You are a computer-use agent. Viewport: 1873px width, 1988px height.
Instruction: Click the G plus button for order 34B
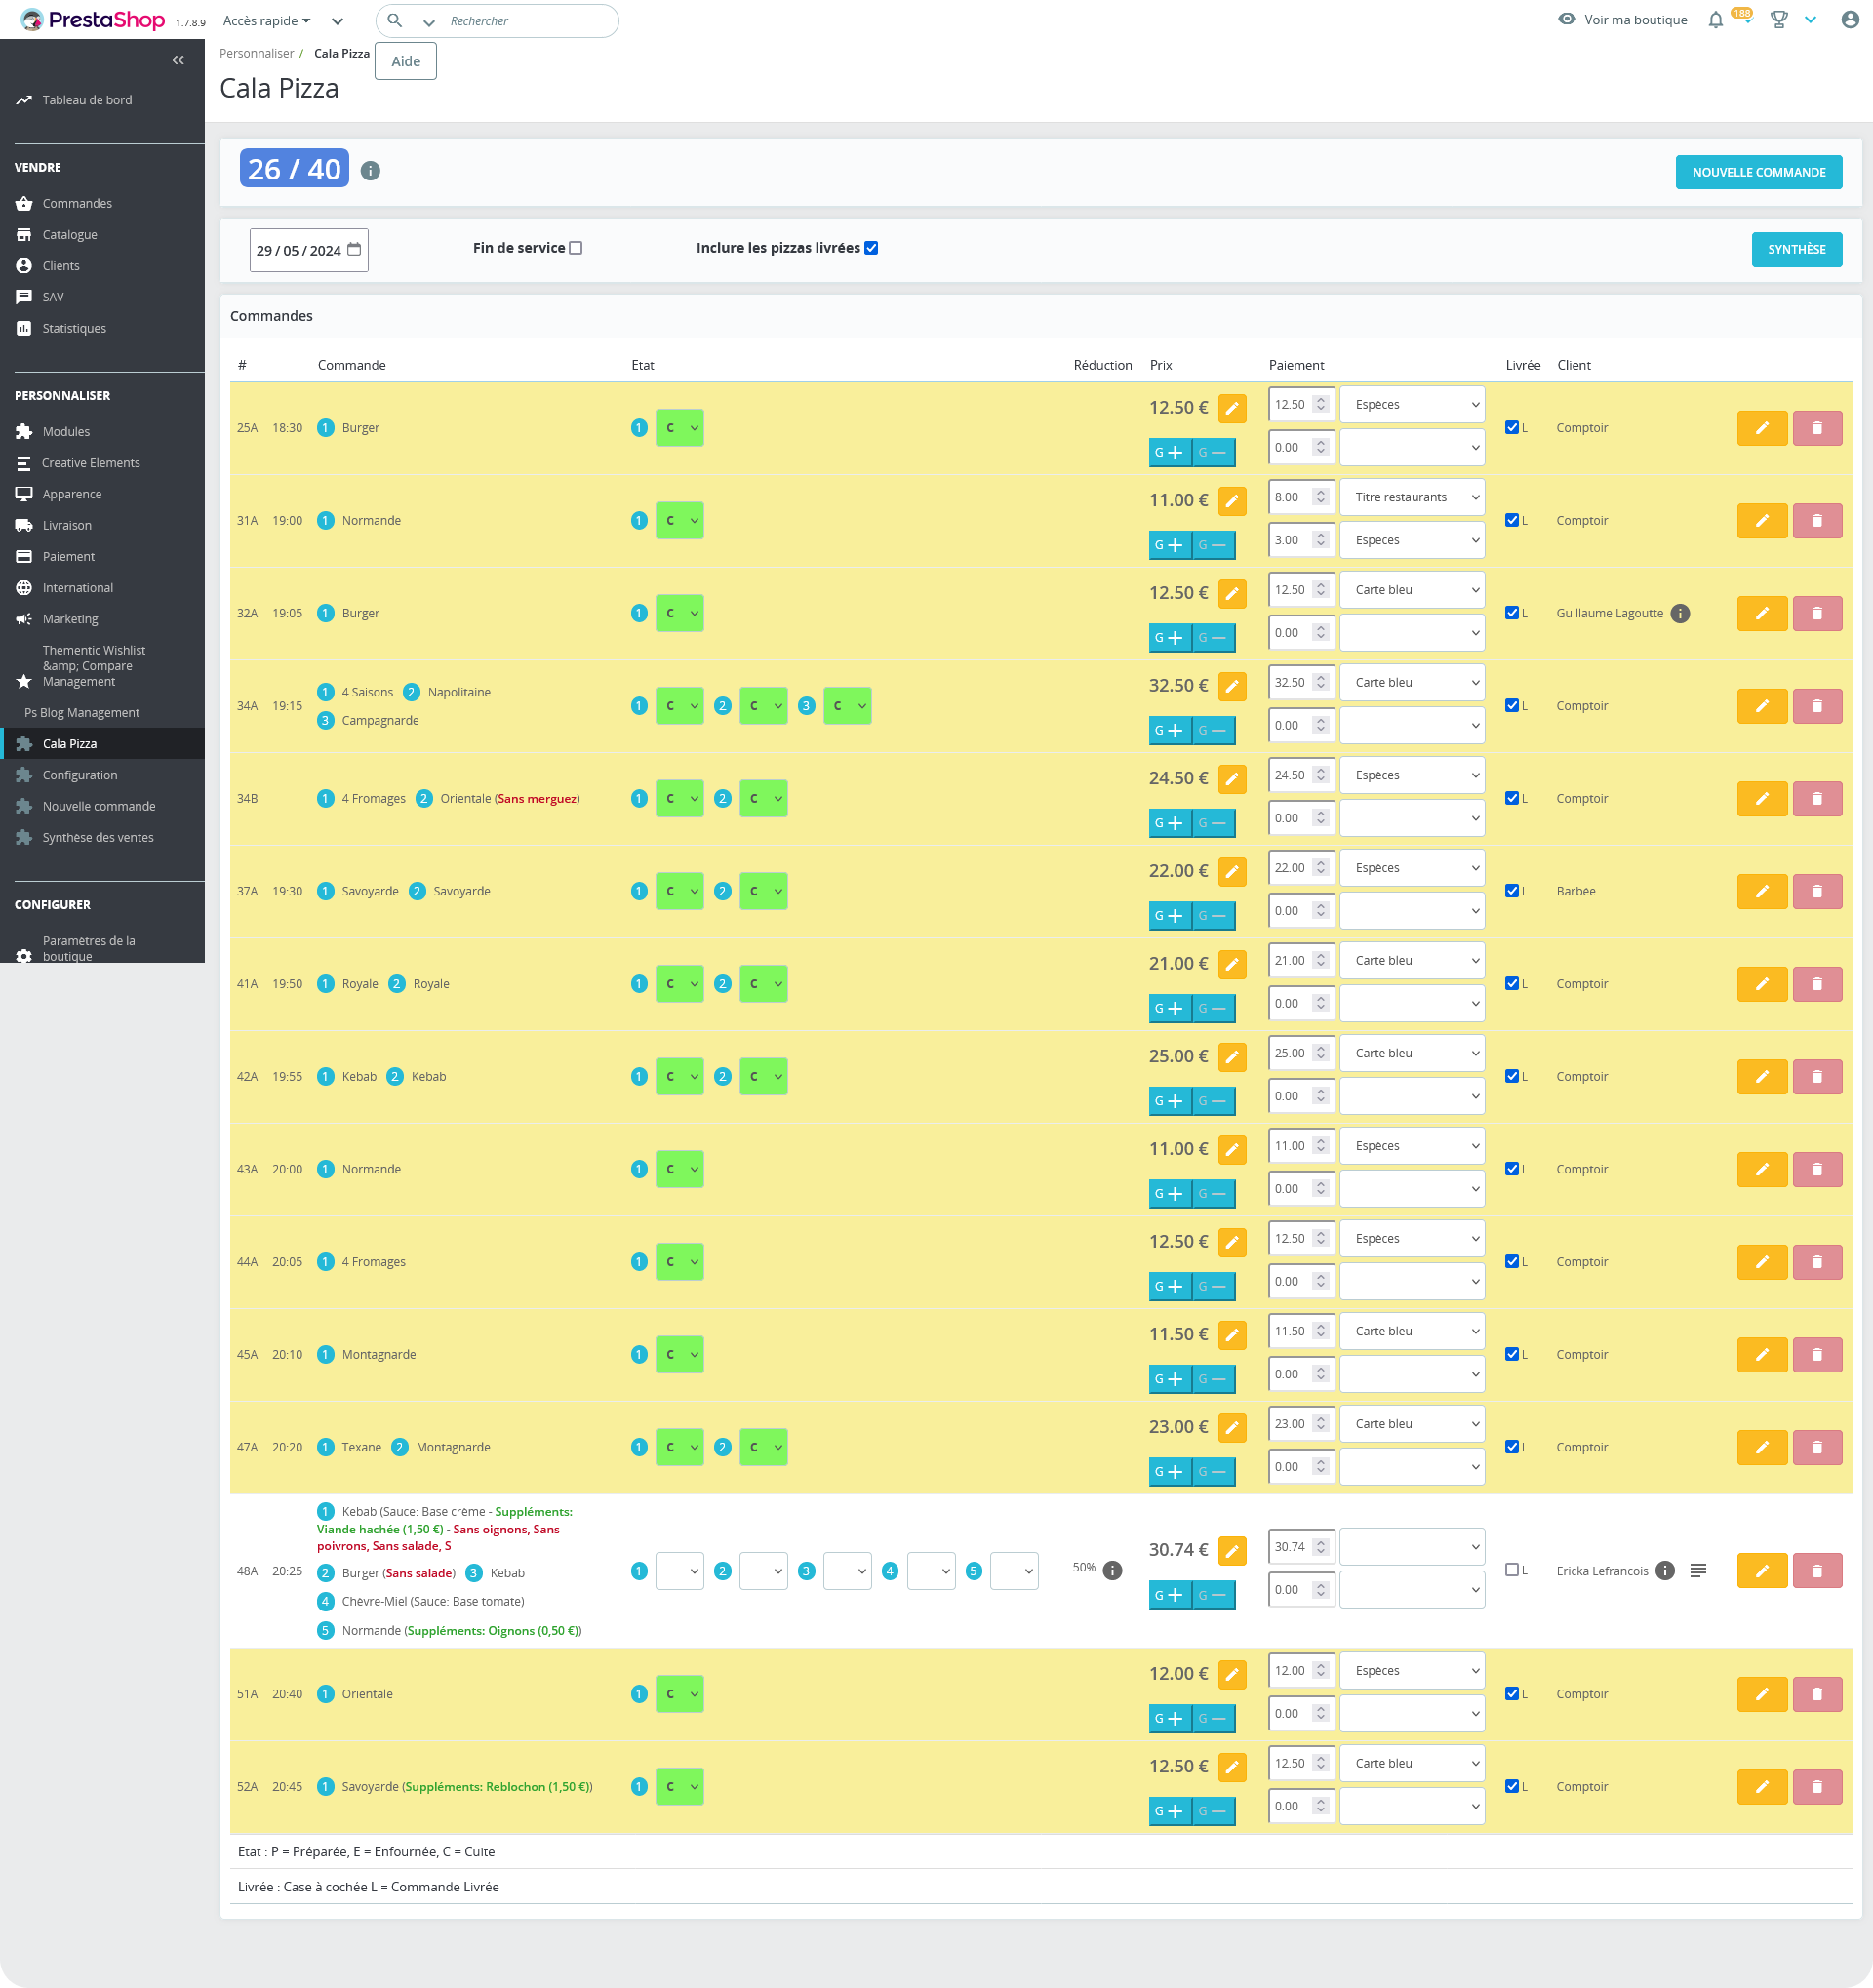(x=1169, y=823)
